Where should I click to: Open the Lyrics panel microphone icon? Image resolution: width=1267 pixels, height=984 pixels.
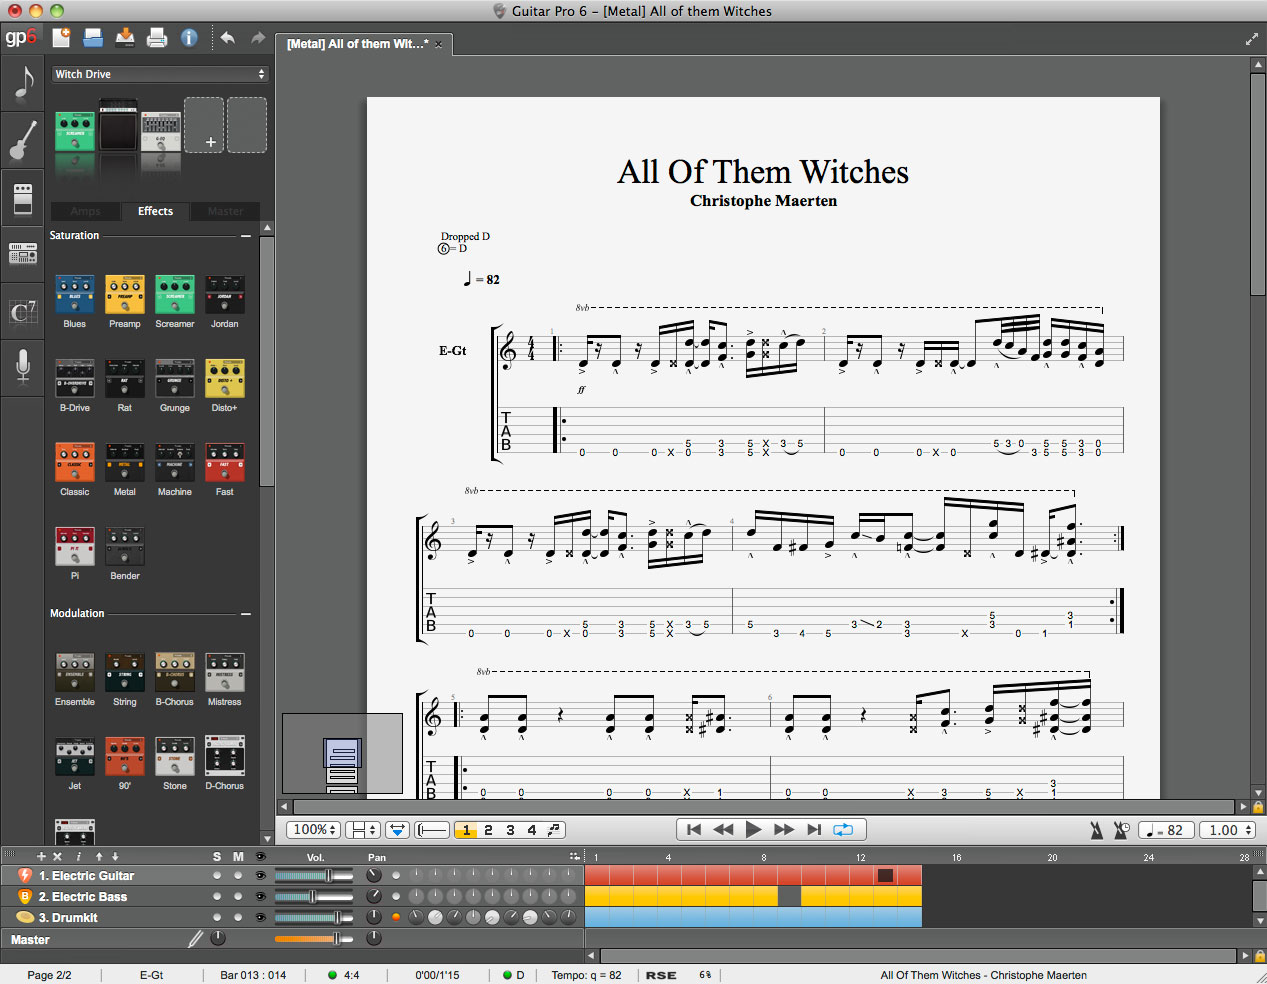tap(23, 367)
